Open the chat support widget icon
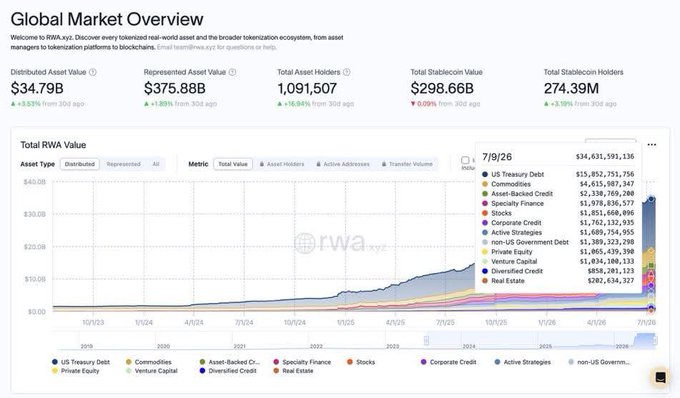Screen dimensions: 680x398 point(660,377)
